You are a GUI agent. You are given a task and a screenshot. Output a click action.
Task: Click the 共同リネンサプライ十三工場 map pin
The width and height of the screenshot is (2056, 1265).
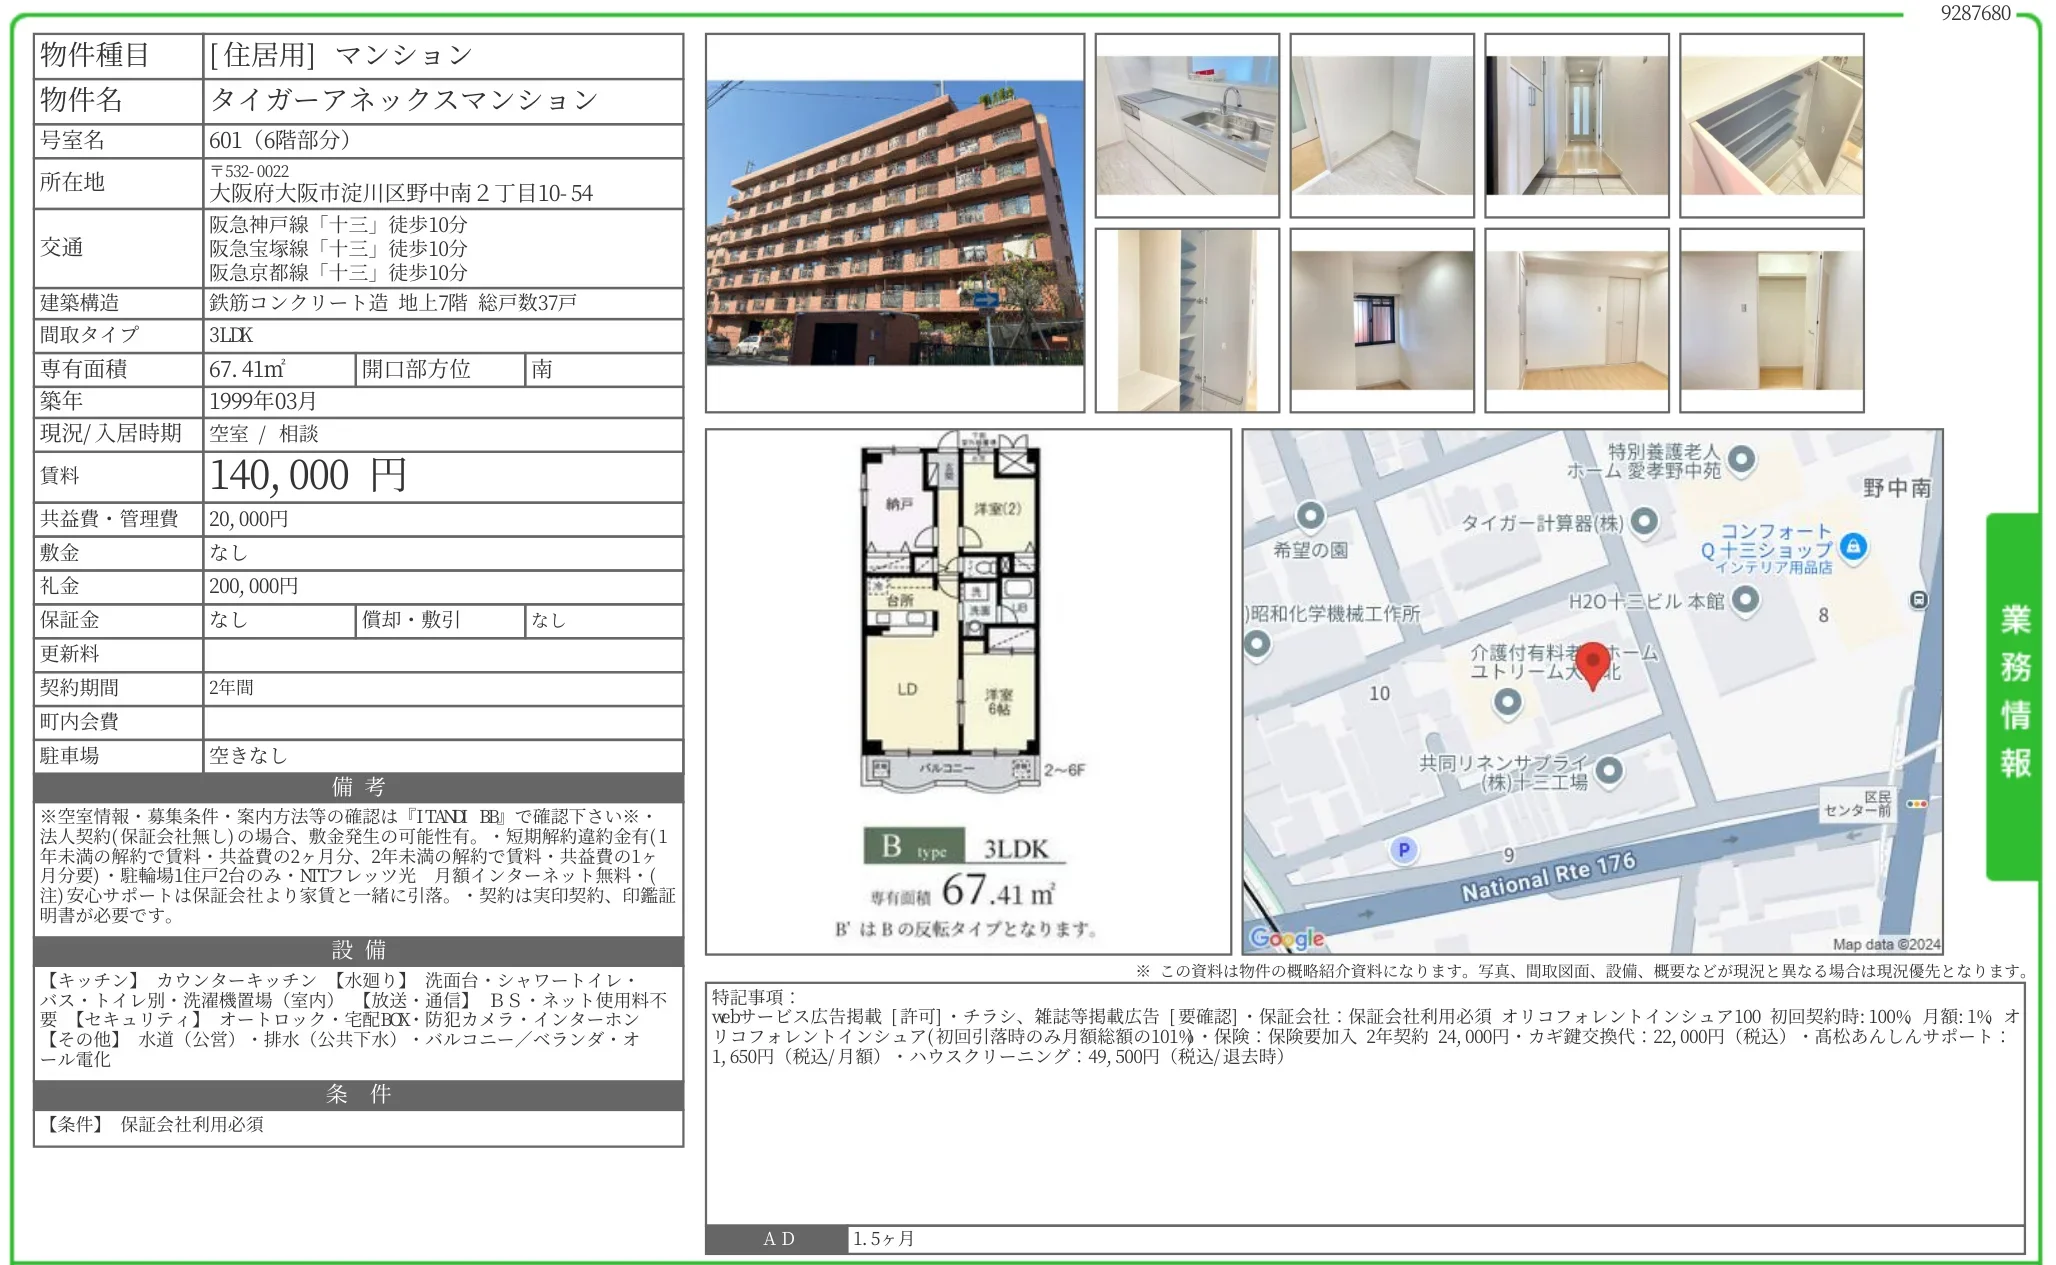pyautogui.click(x=1609, y=770)
